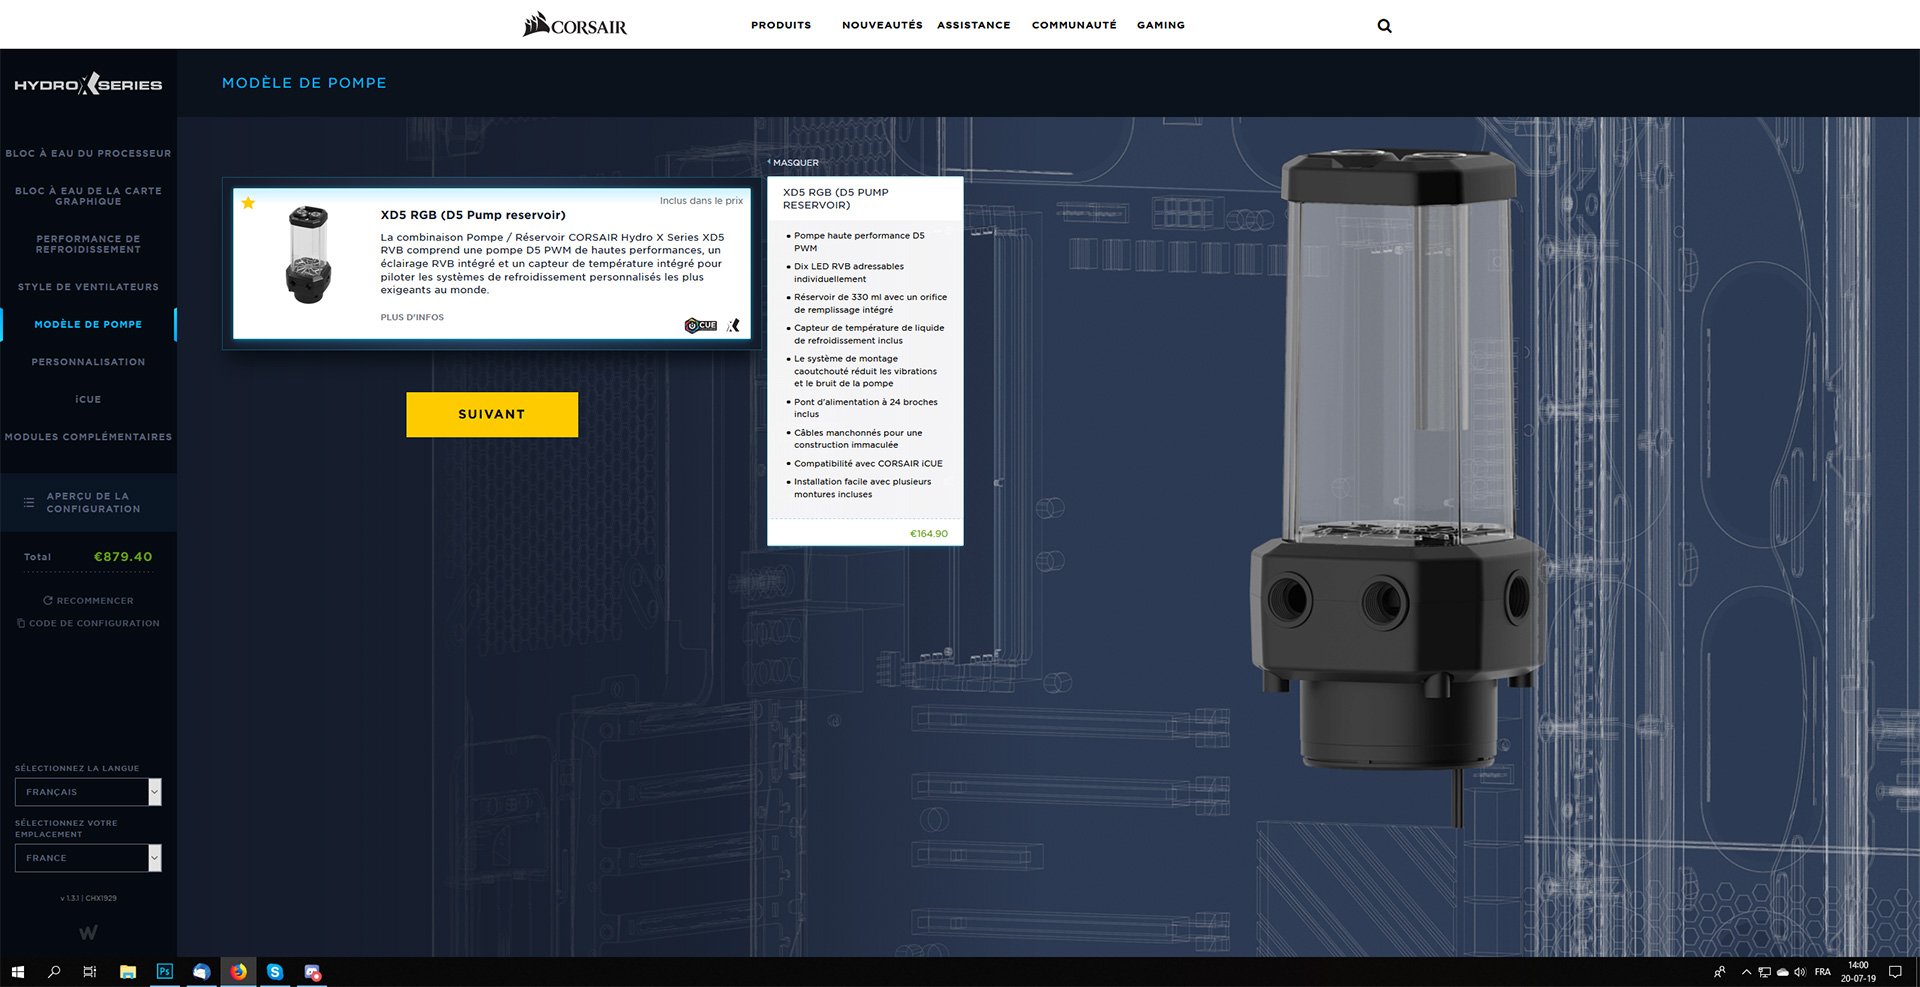This screenshot has height=987, width=1920.
Task: Click the Corsair logo
Action: click(575, 25)
